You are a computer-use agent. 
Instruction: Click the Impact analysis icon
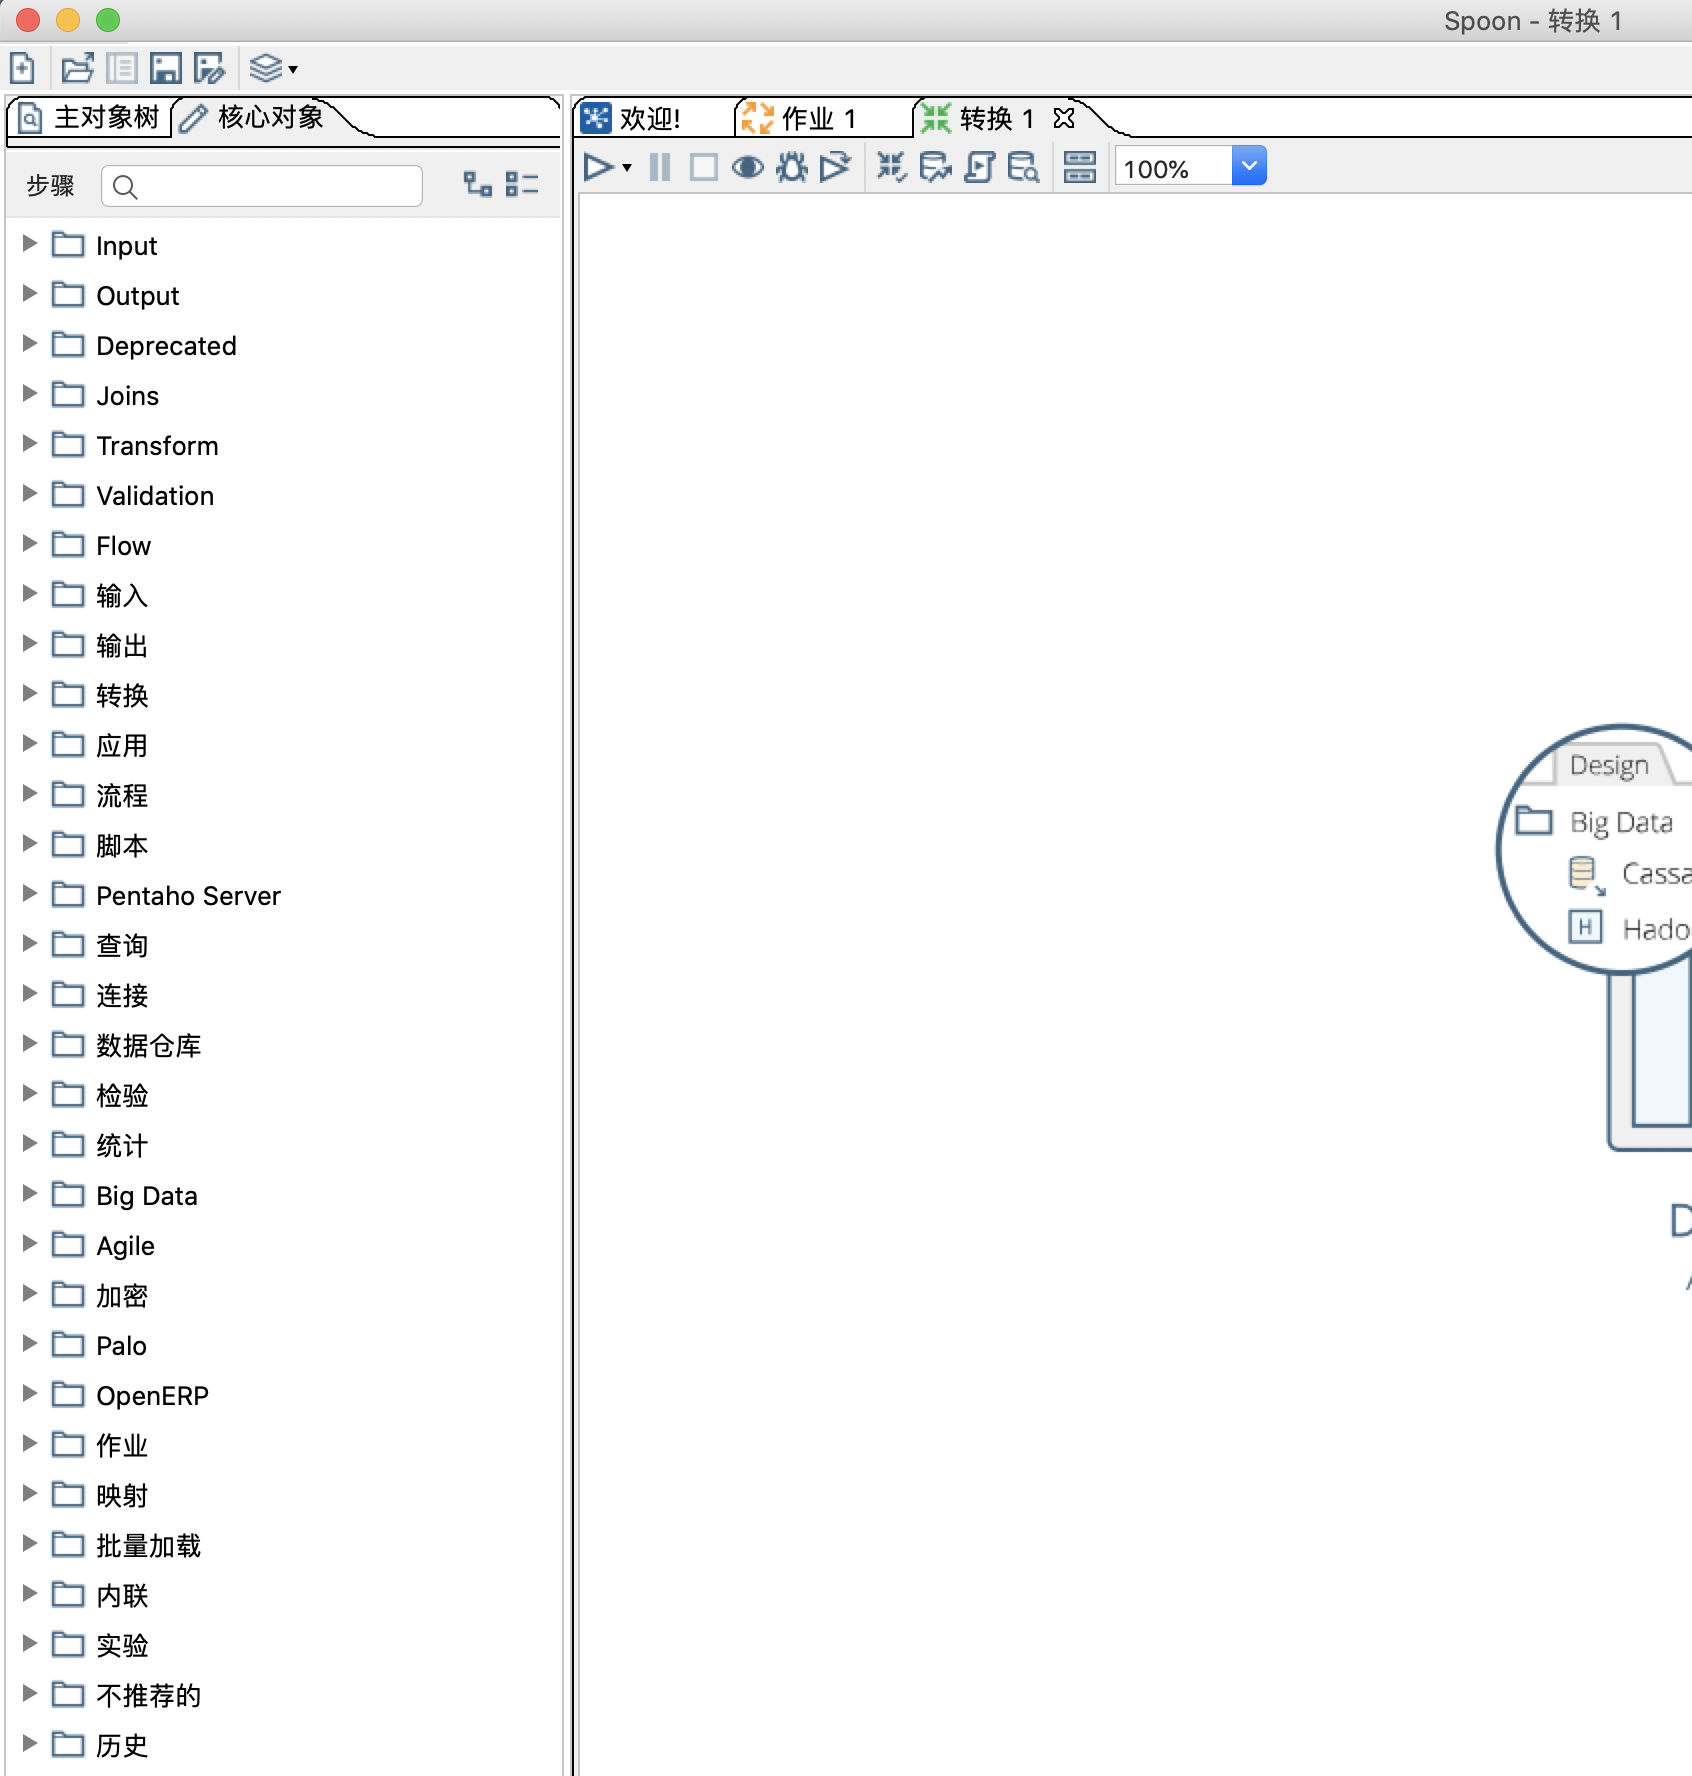(x=935, y=167)
